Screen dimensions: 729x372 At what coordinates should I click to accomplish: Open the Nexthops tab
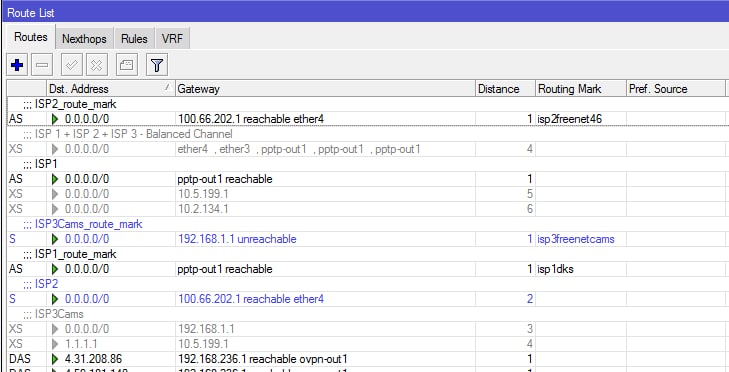(x=84, y=39)
